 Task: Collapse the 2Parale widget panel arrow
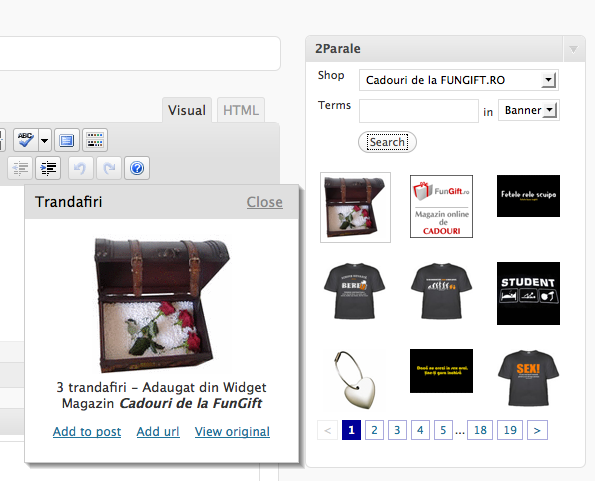click(574, 49)
